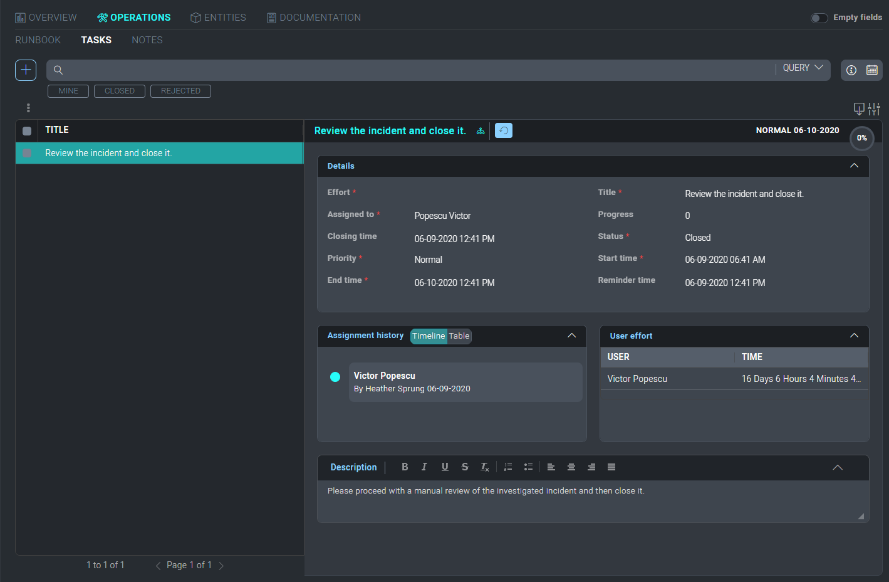889x582 pixels.
Task: Toggle the Empty fields switch
Action: point(819,18)
